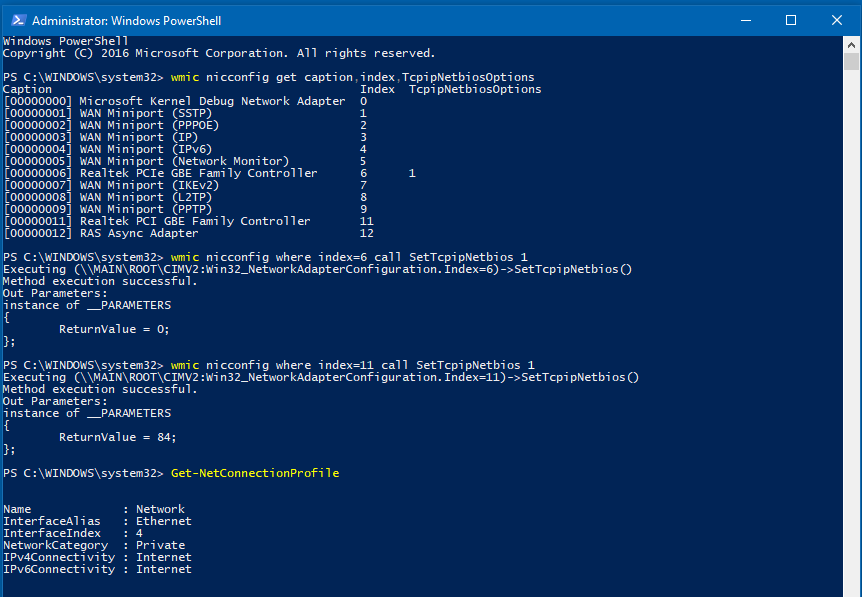The height and width of the screenshot is (597, 862).
Task: Click the NetworkCategory Private line
Action: [95, 545]
